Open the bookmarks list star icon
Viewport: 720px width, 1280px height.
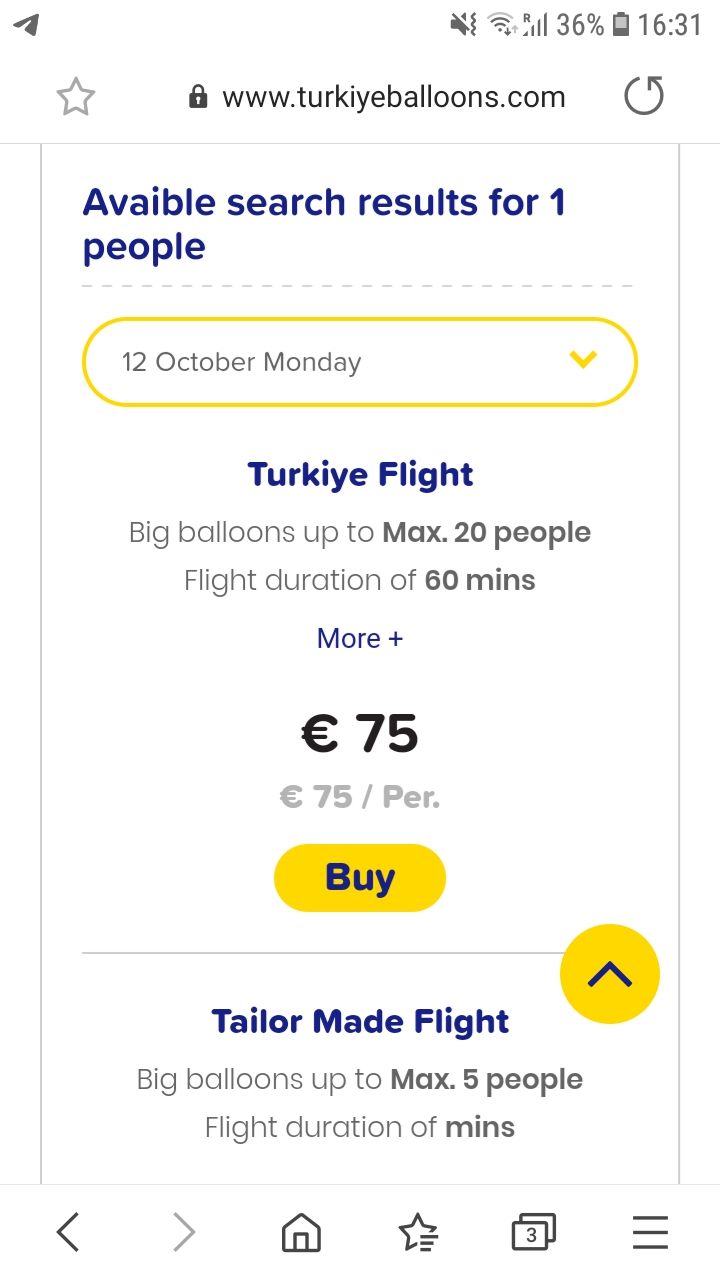click(x=417, y=1233)
